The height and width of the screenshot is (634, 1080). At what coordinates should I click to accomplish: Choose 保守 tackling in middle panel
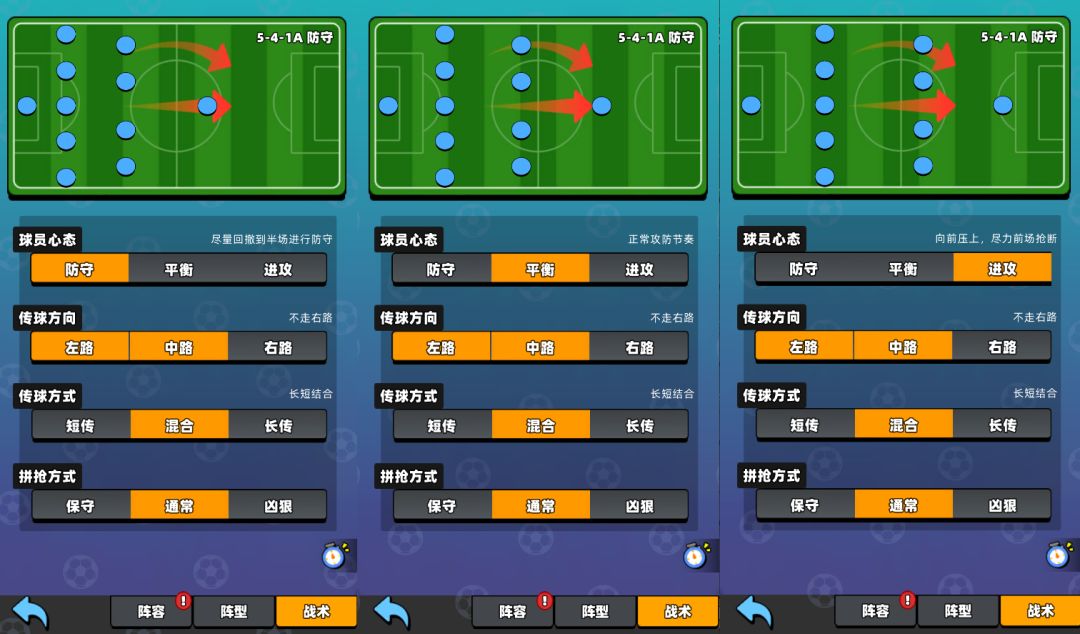pyautogui.click(x=442, y=506)
